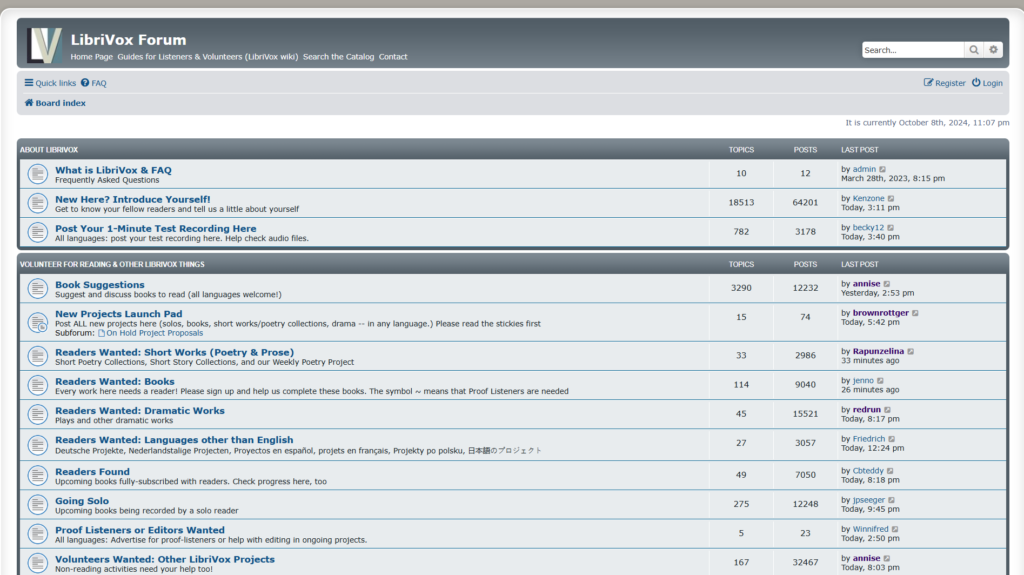1024x575 pixels.
Task: View latest post icon next to becky12
Action: pos(891,228)
